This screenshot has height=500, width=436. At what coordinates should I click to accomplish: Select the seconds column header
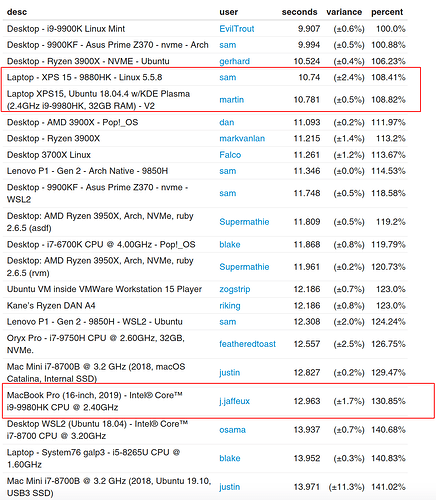tap(299, 12)
